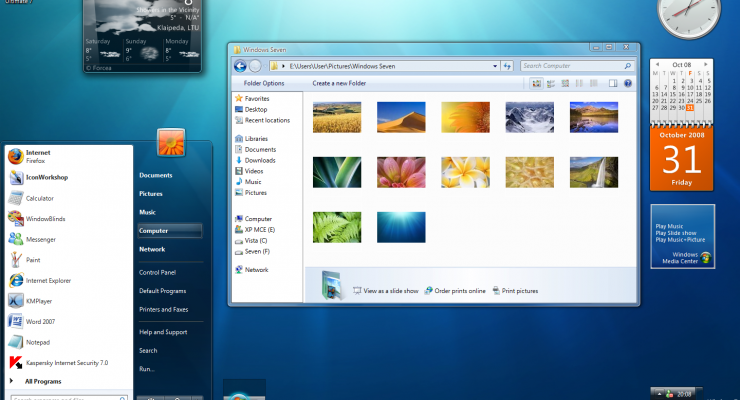The width and height of the screenshot is (740, 400).
Task: Select the desert dune wallpaper thumbnail
Action: coord(401,117)
